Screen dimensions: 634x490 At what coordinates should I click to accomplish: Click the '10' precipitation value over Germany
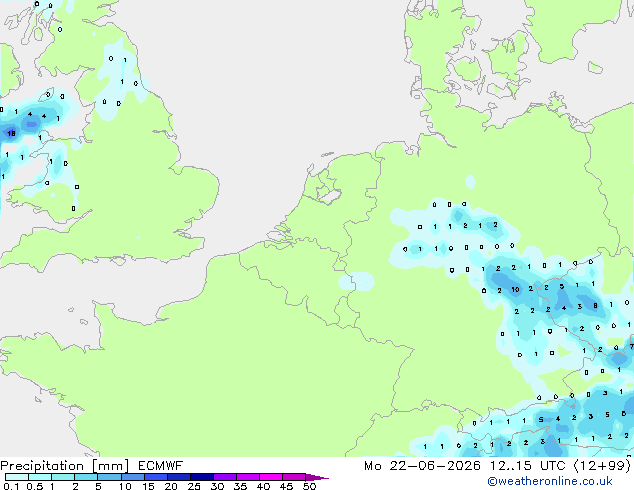[x=515, y=289]
